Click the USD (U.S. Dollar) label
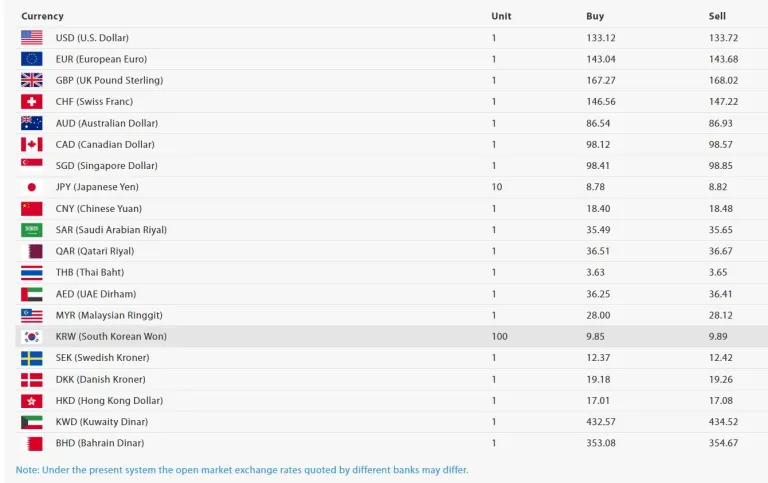Screen dimensions: 768x483 coord(92,38)
